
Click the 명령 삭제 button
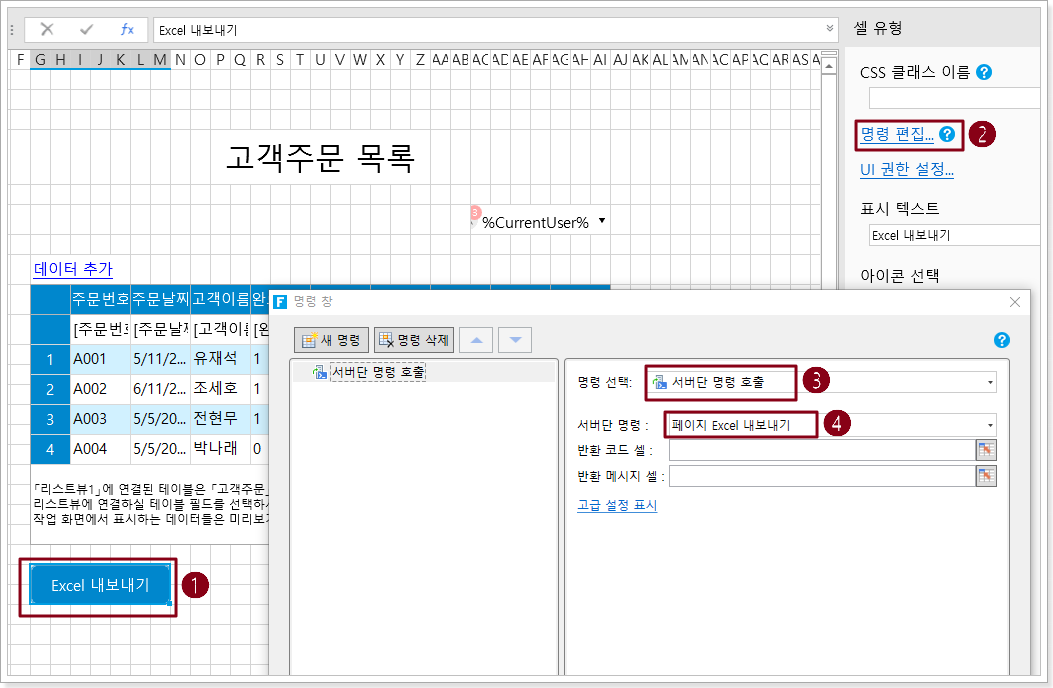coord(414,340)
